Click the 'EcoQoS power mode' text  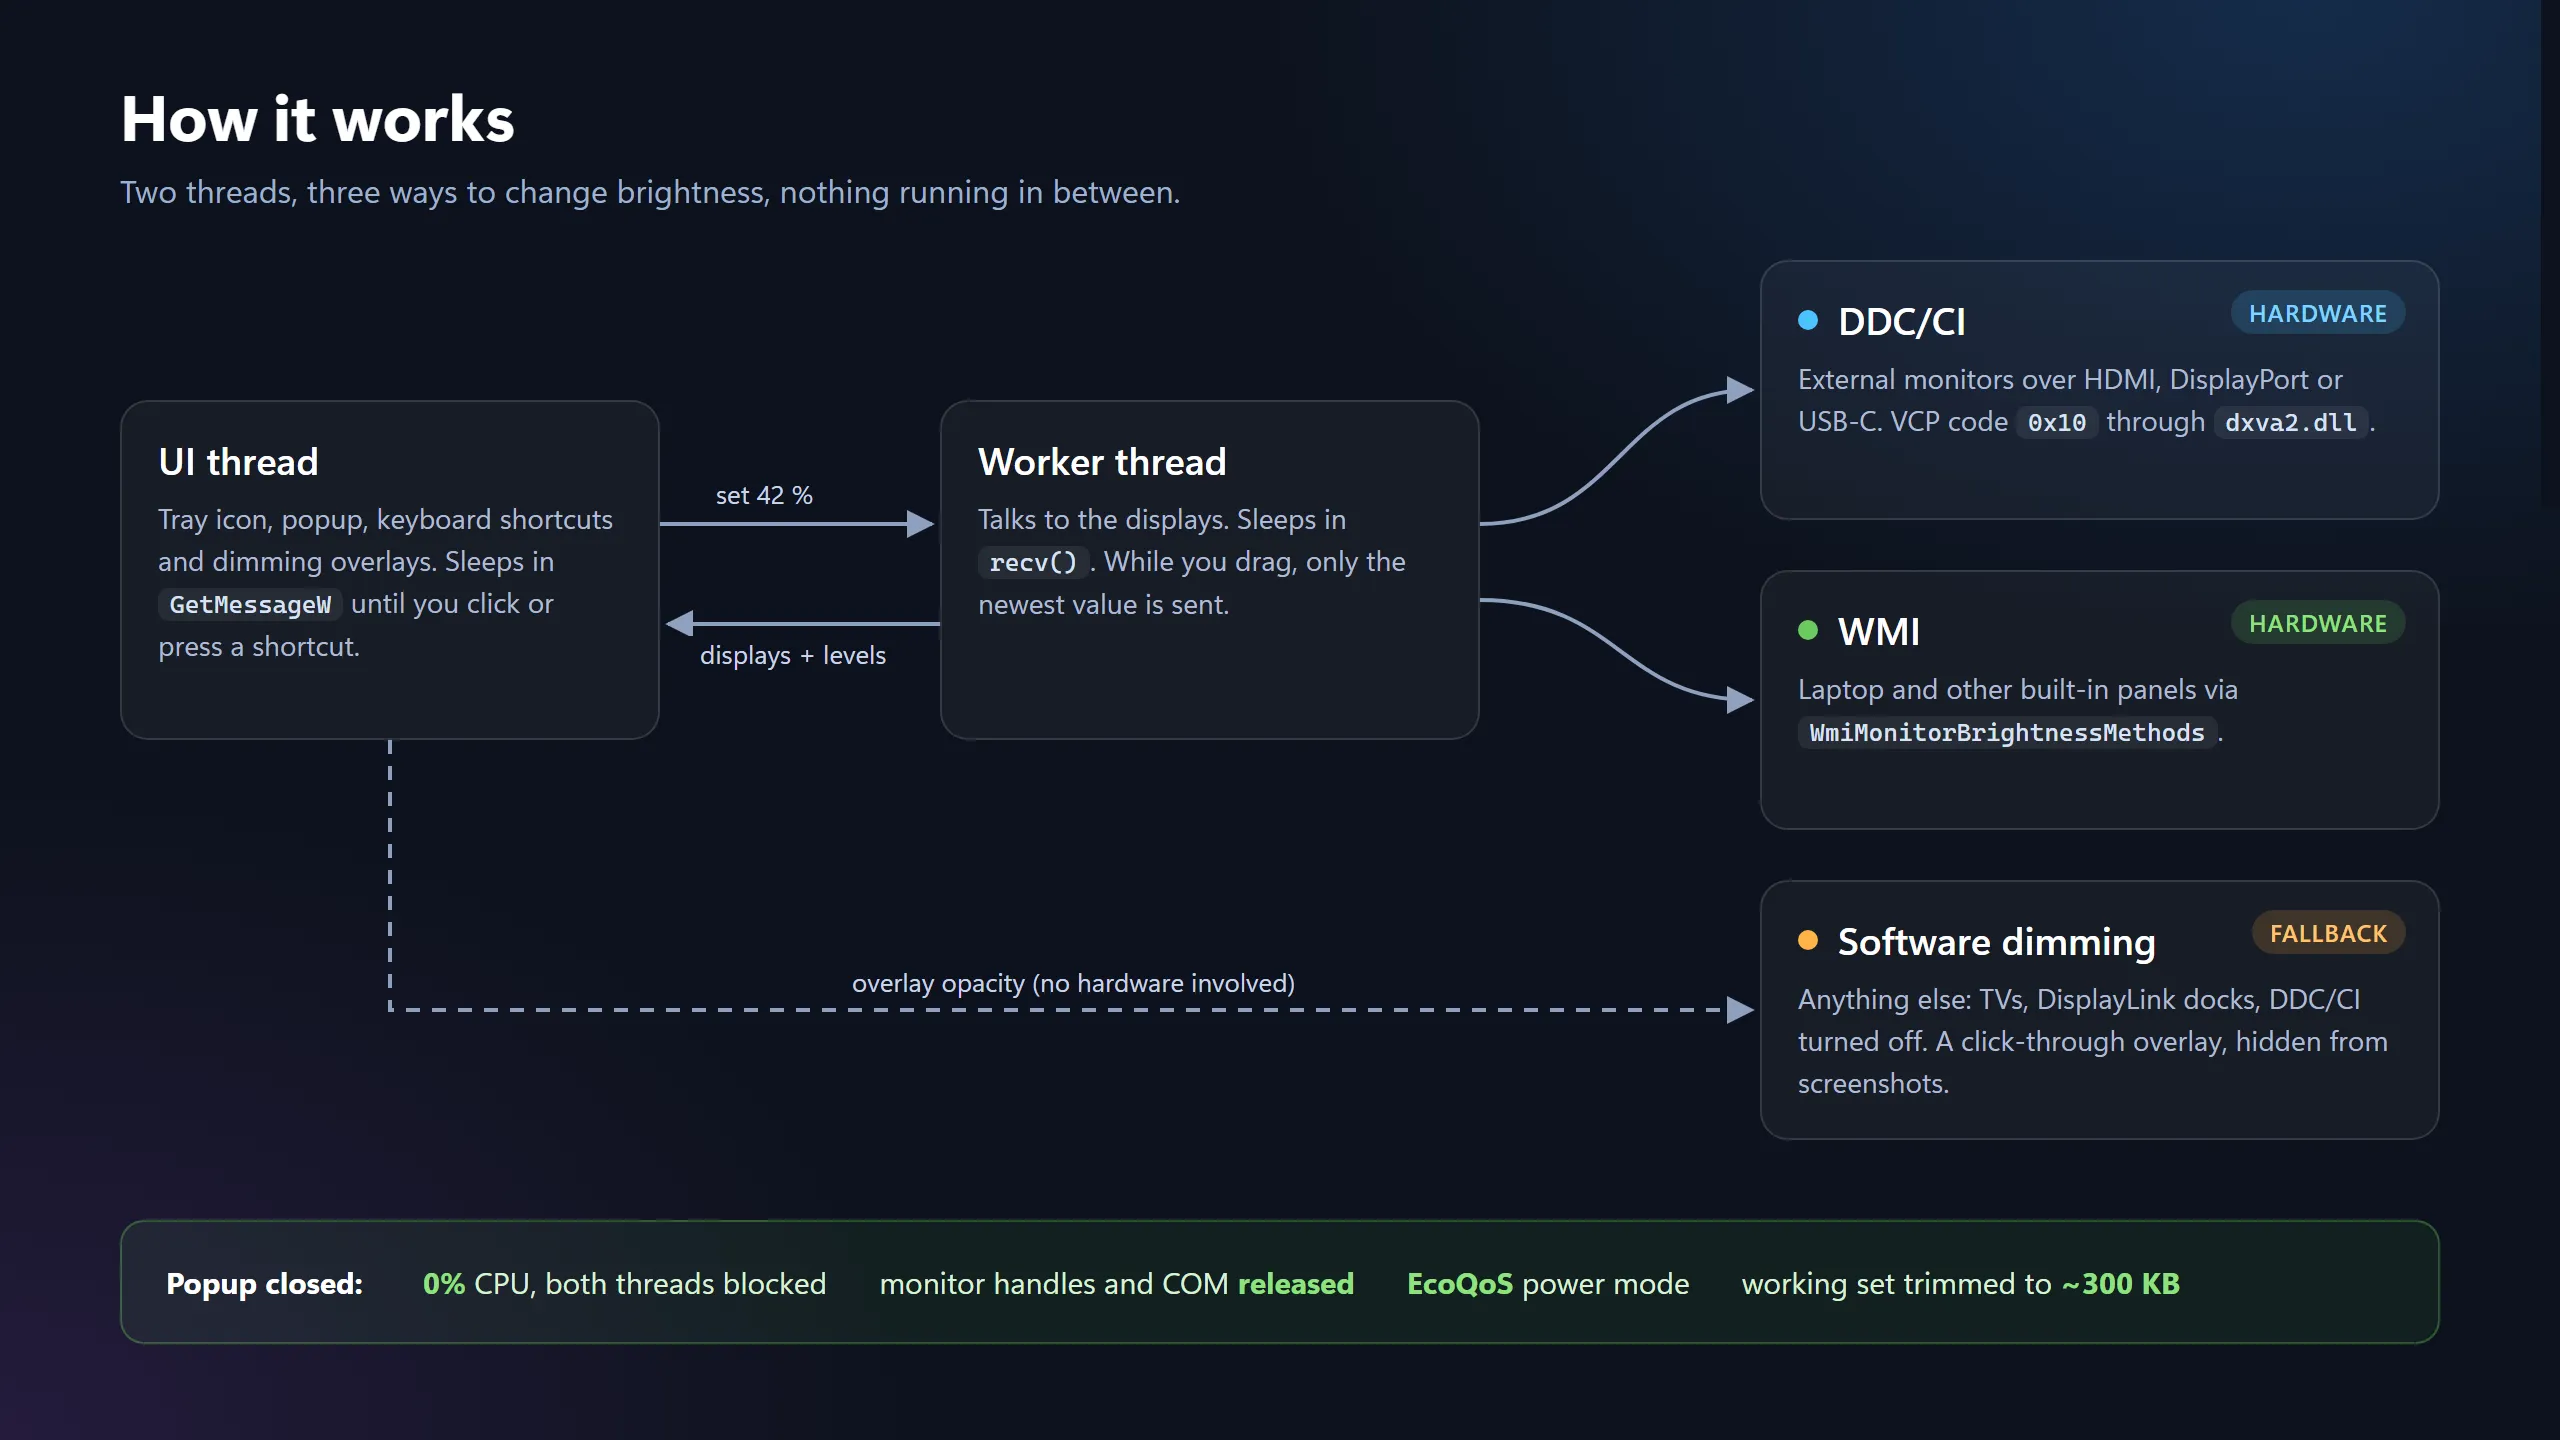[x=1548, y=1283]
